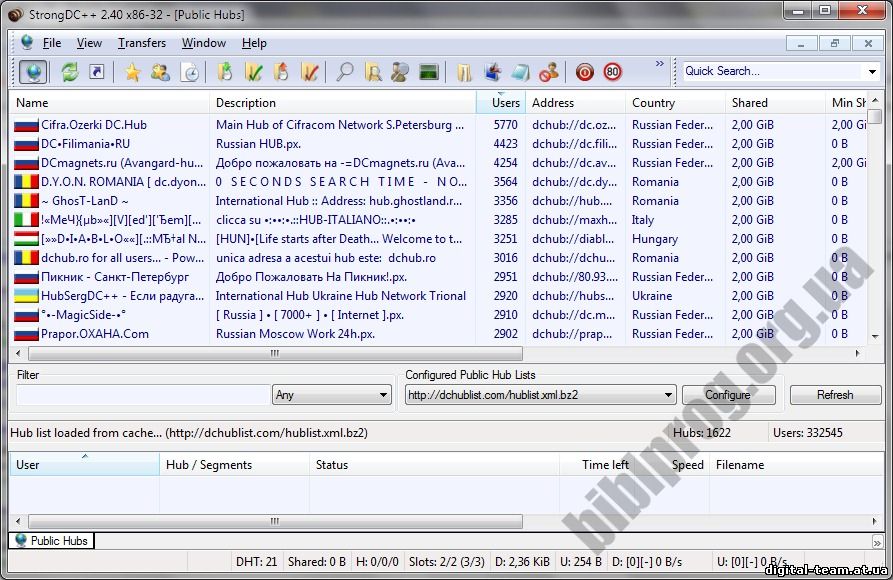893x580 pixels.
Task: Select hub row "Prapor.OXAHA.Com"
Action: tap(439, 334)
